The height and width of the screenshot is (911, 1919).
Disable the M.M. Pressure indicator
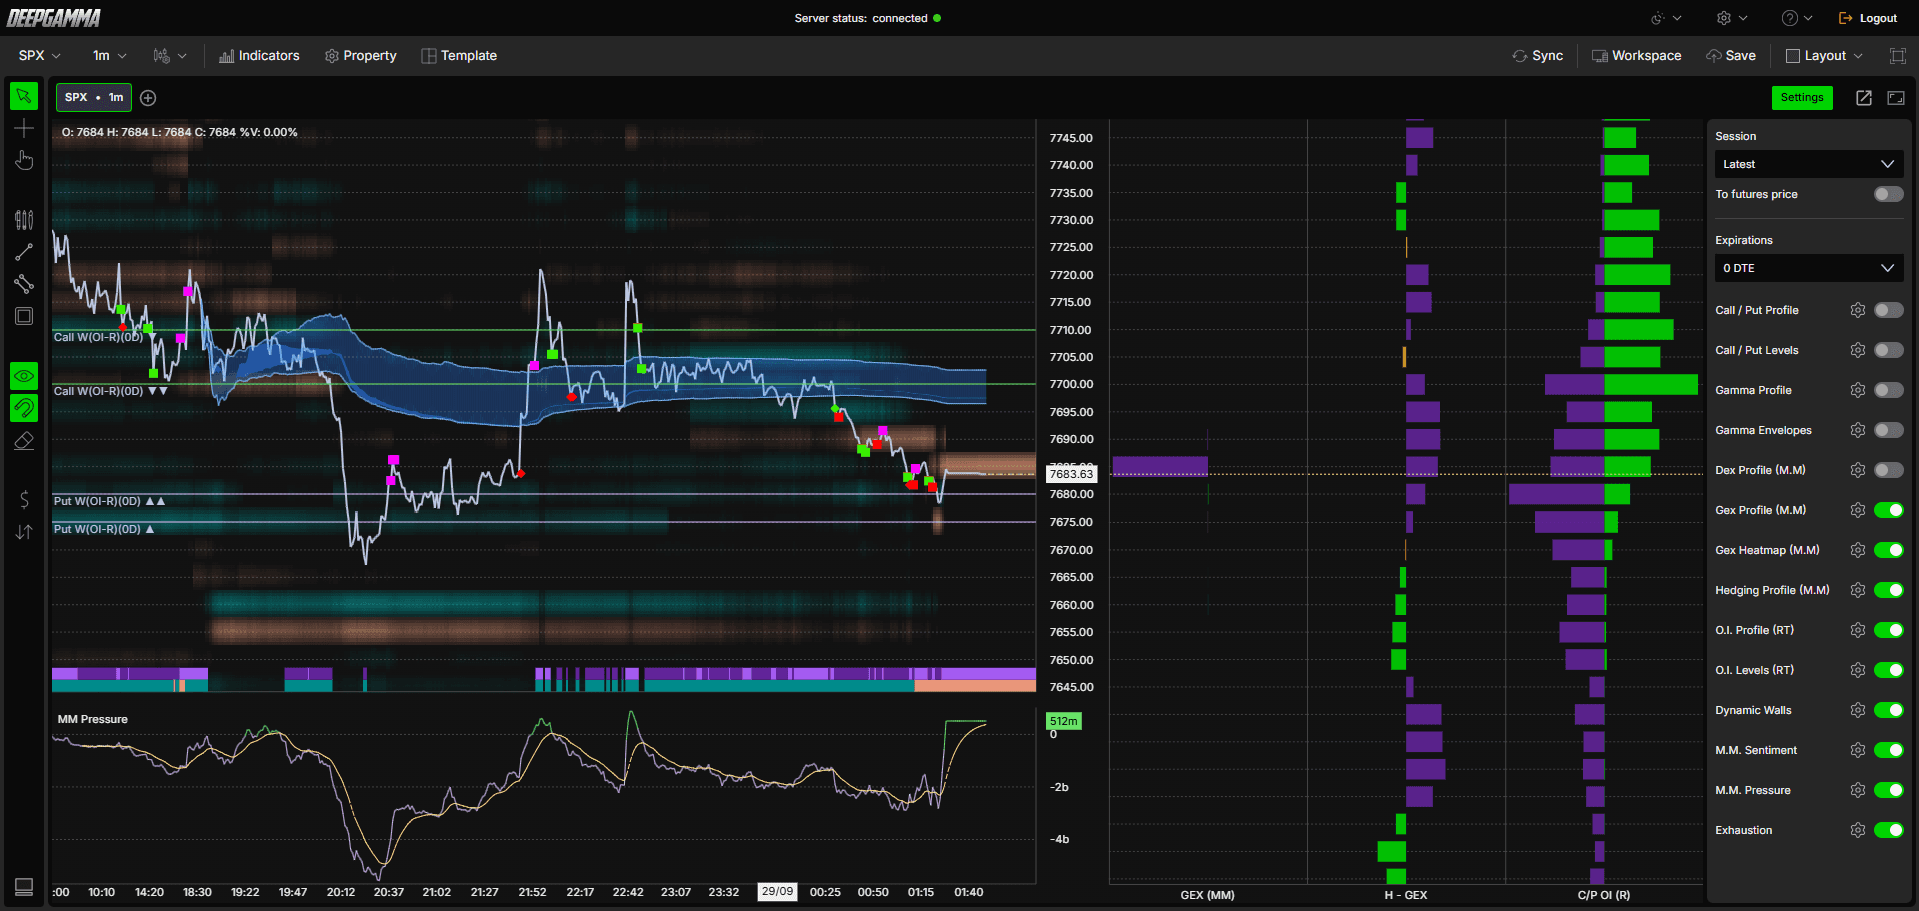[1889, 790]
